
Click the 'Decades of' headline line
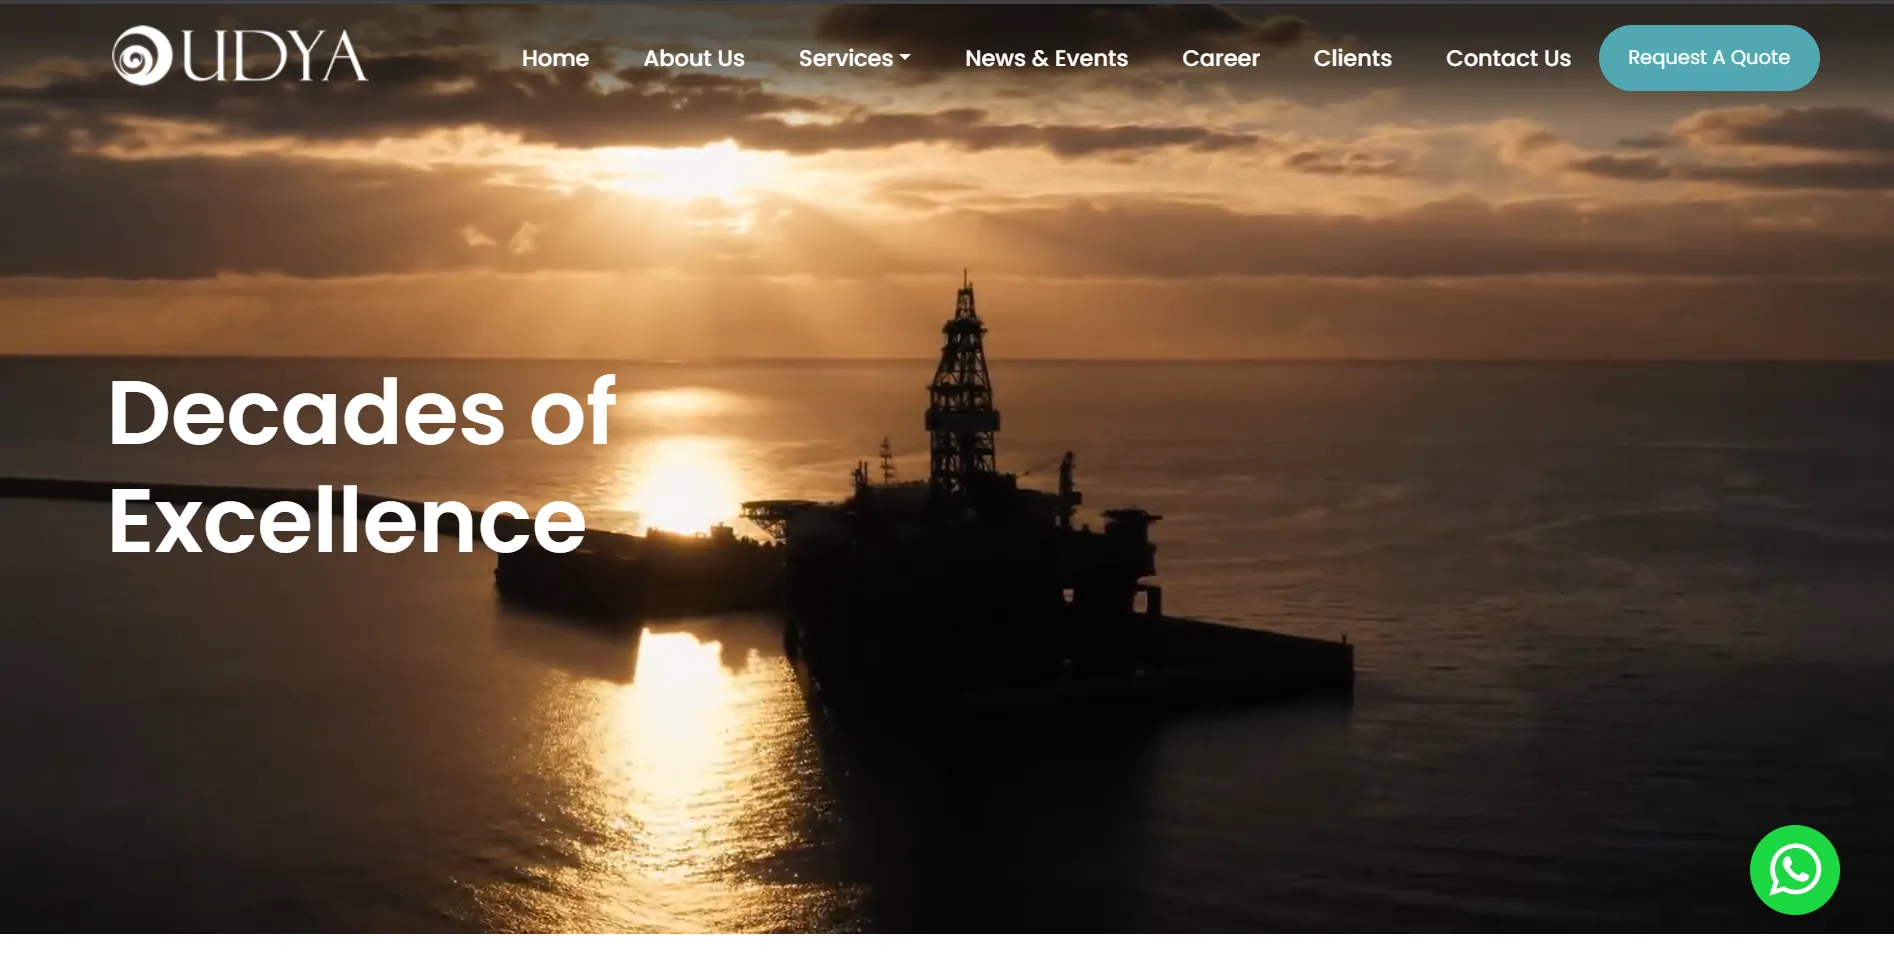click(x=362, y=412)
